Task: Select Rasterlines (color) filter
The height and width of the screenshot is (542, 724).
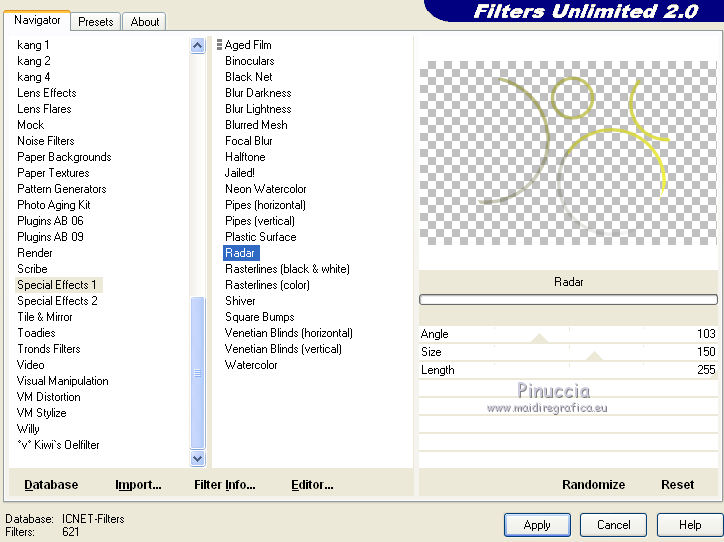Action: (x=267, y=285)
